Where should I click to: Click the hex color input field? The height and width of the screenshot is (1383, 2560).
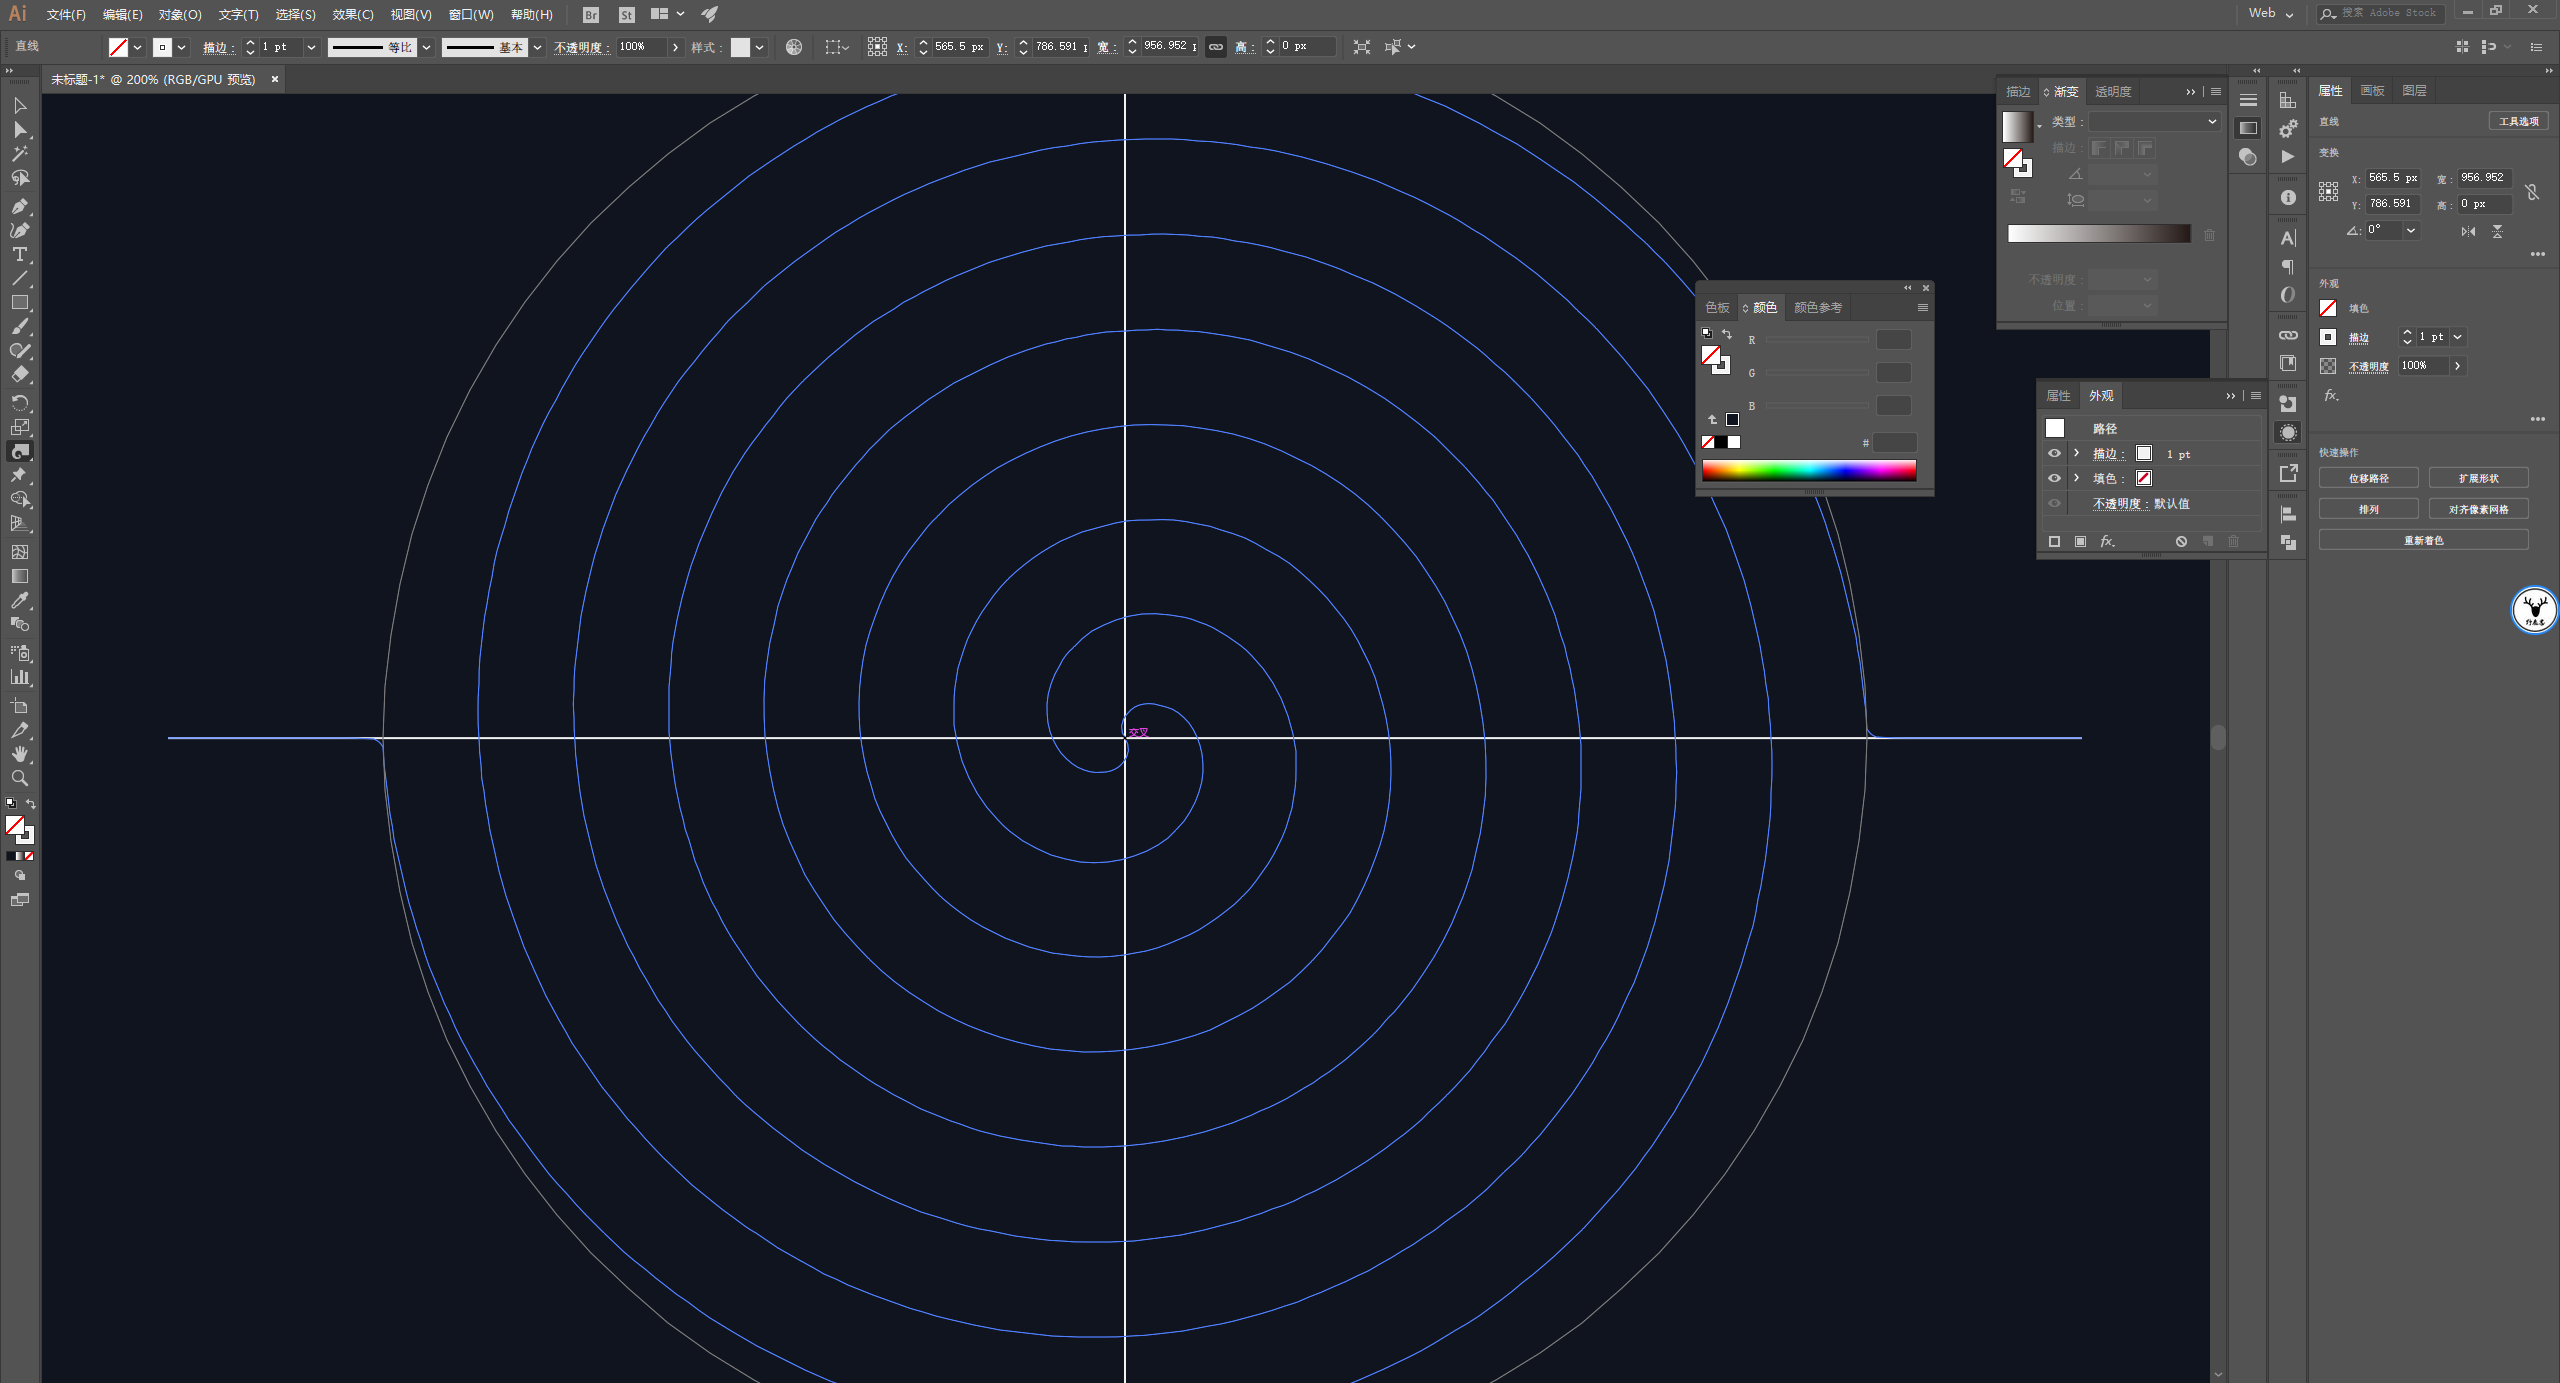point(1894,442)
